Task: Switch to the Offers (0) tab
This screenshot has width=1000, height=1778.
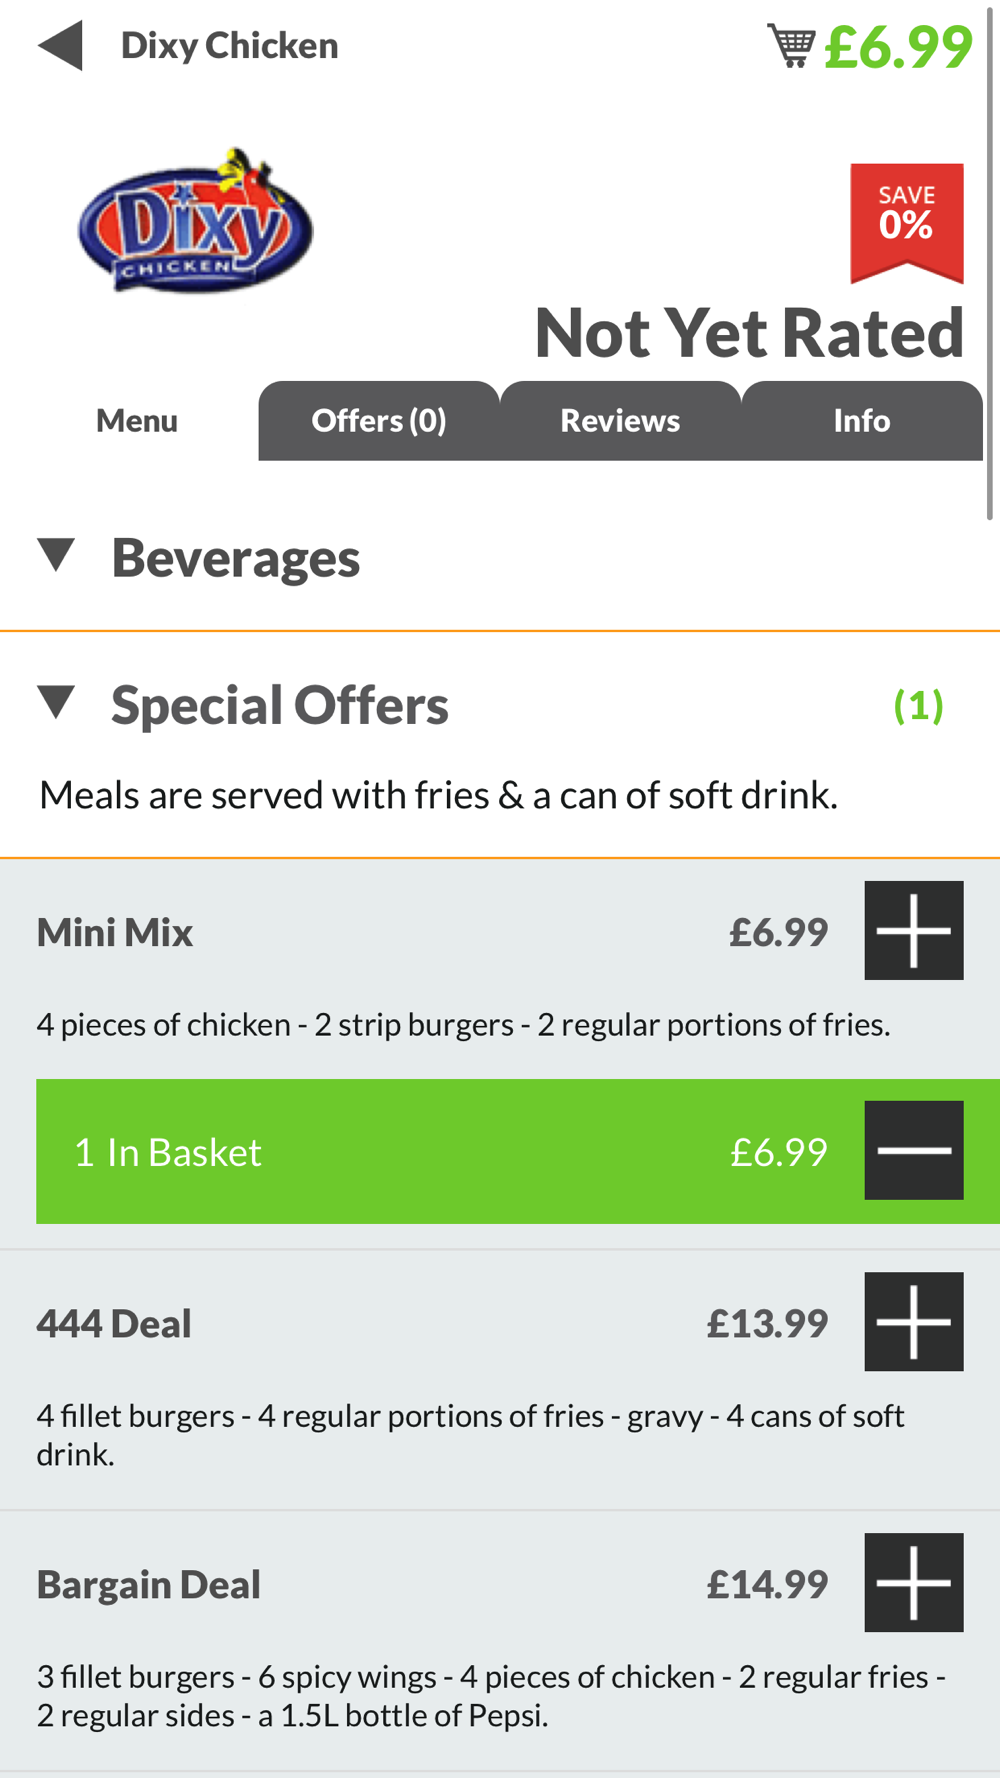Action: click(379, 421)
